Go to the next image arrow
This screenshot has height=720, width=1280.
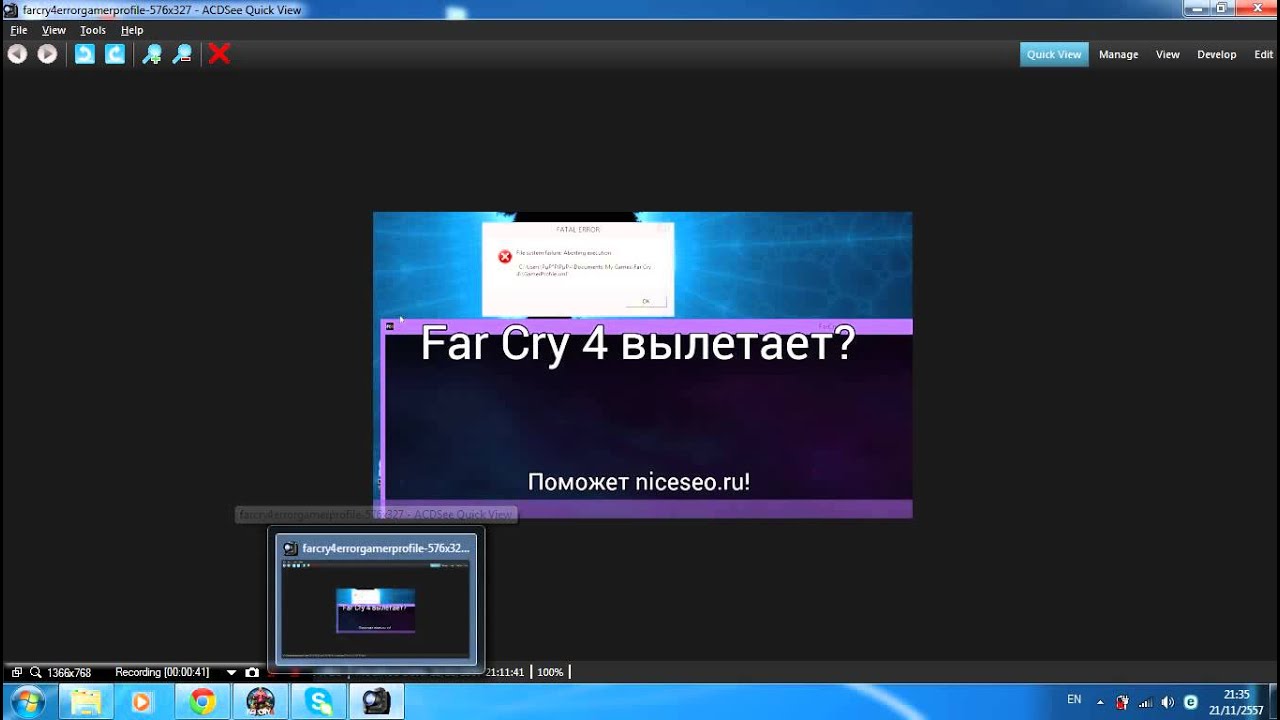pyautogui.click(x=47, y=54)
